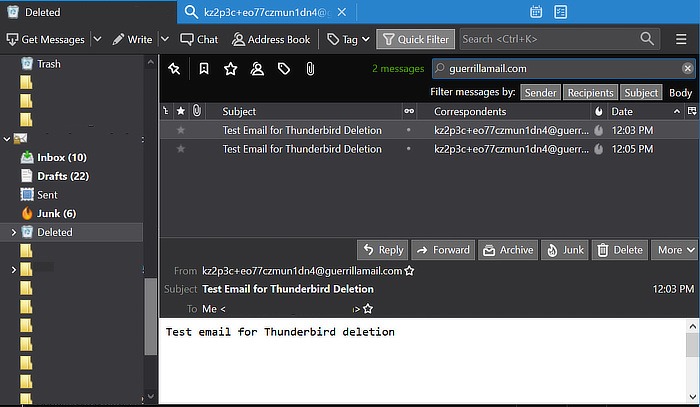
Task: Toggle the Body filter button
Action: (680, 92)
